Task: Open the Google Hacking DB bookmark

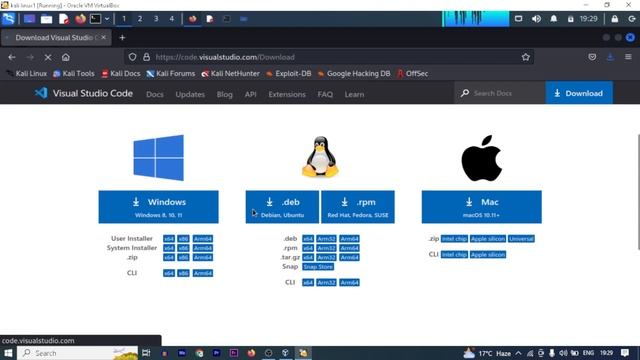Action: point(354,73)
